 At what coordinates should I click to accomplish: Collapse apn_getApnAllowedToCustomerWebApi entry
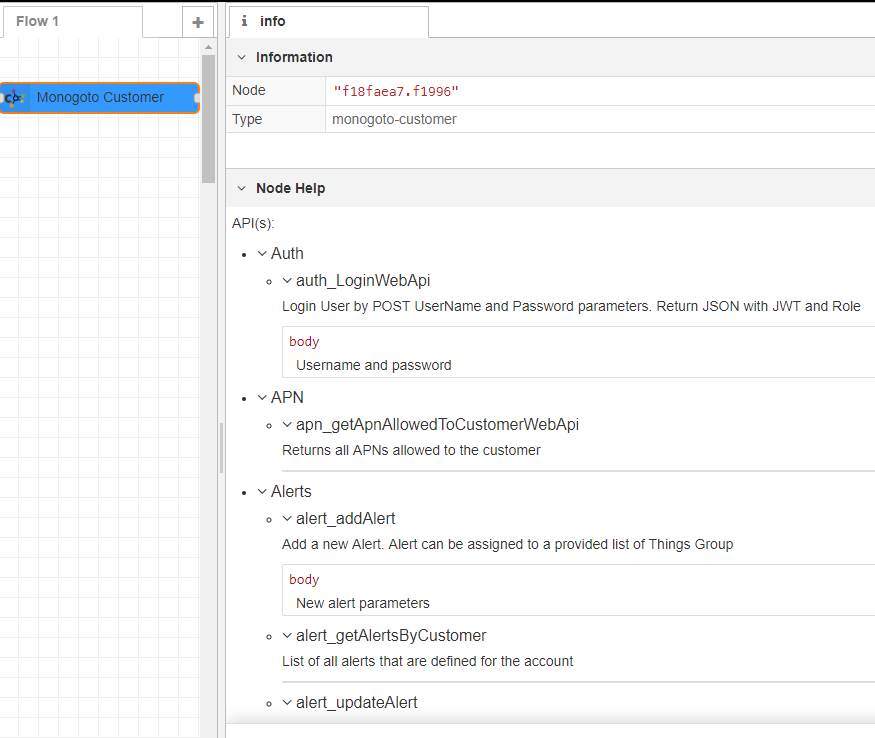[x=287, y=425]
